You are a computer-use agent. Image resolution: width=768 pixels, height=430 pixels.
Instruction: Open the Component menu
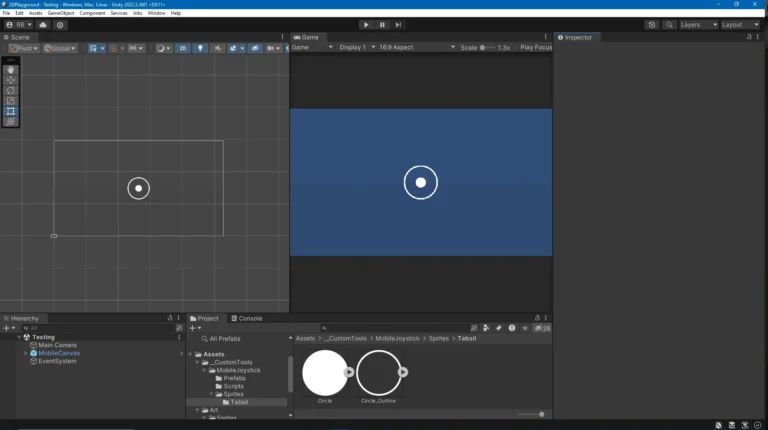(92, 13)
